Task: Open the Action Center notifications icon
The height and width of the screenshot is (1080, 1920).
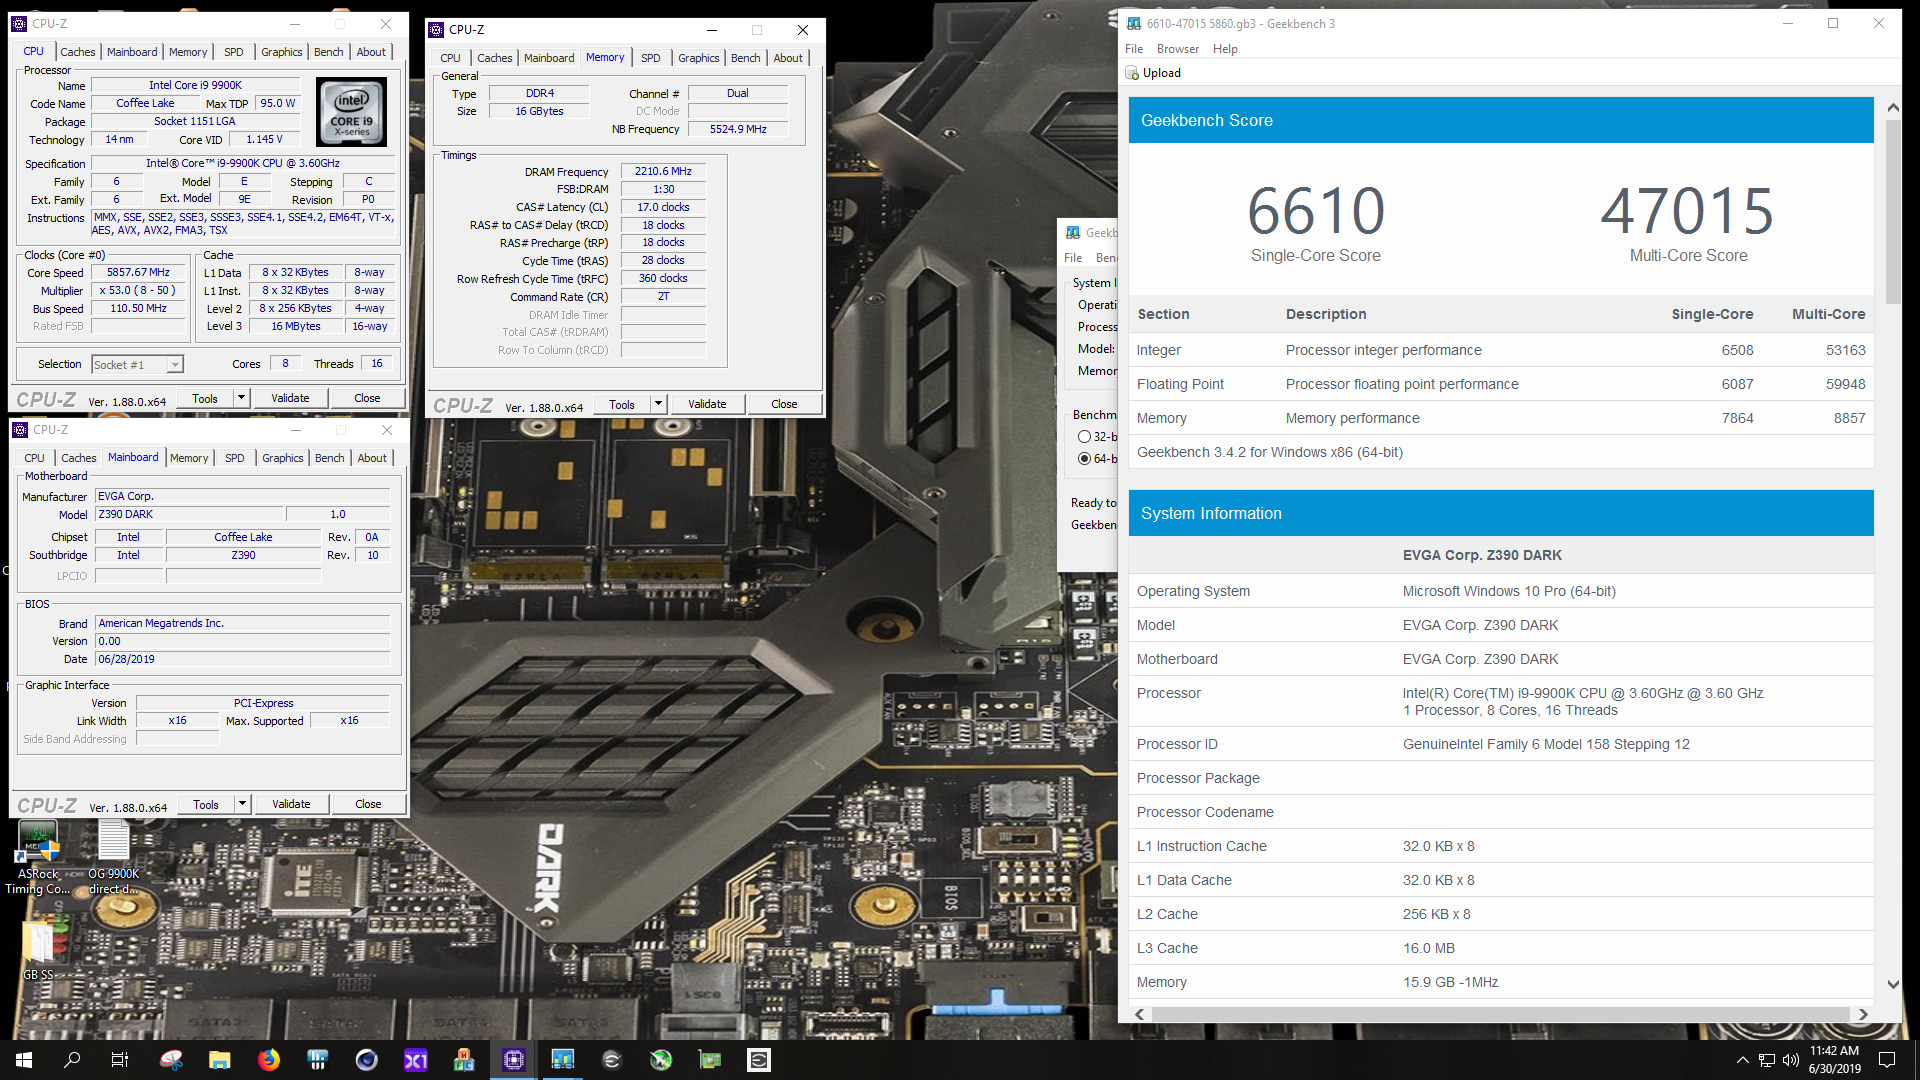Action: pos(1887,1060)
